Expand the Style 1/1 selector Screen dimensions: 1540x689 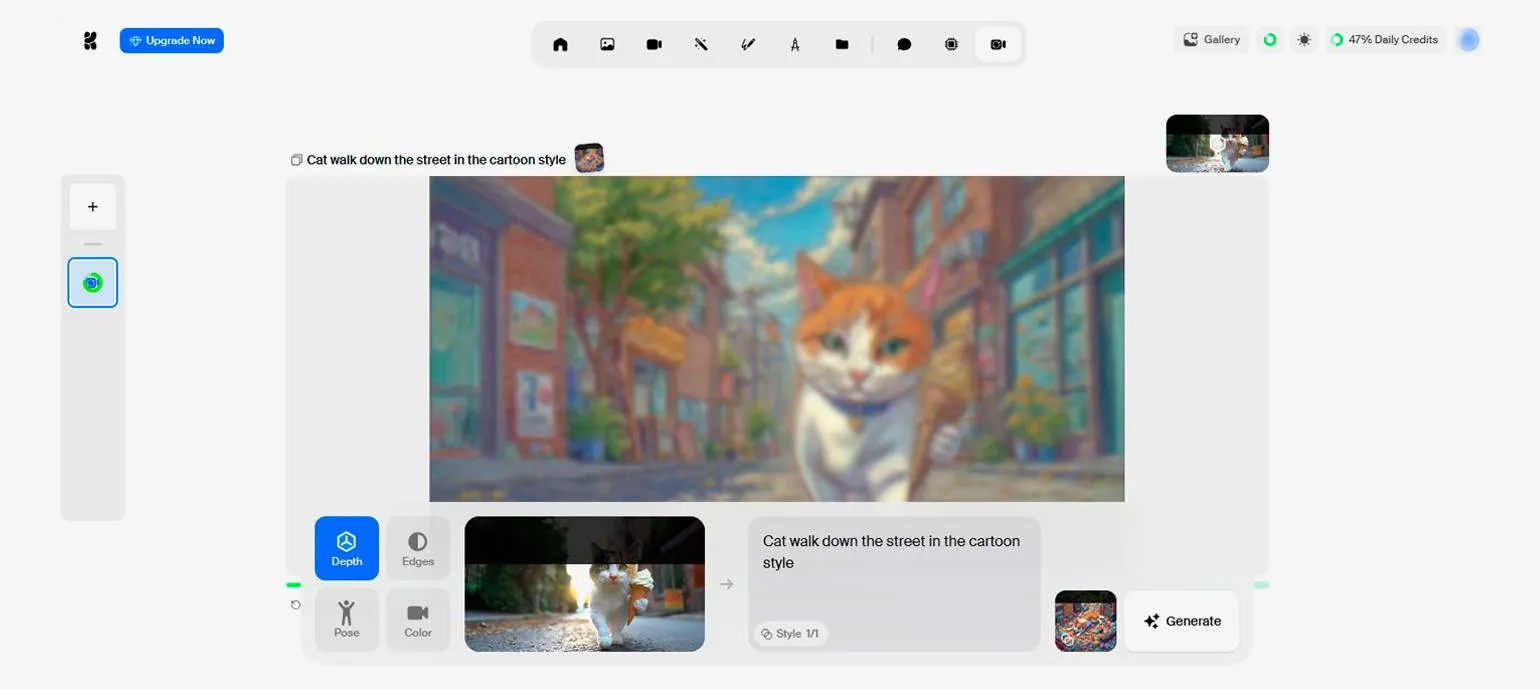tap(790, 634)
